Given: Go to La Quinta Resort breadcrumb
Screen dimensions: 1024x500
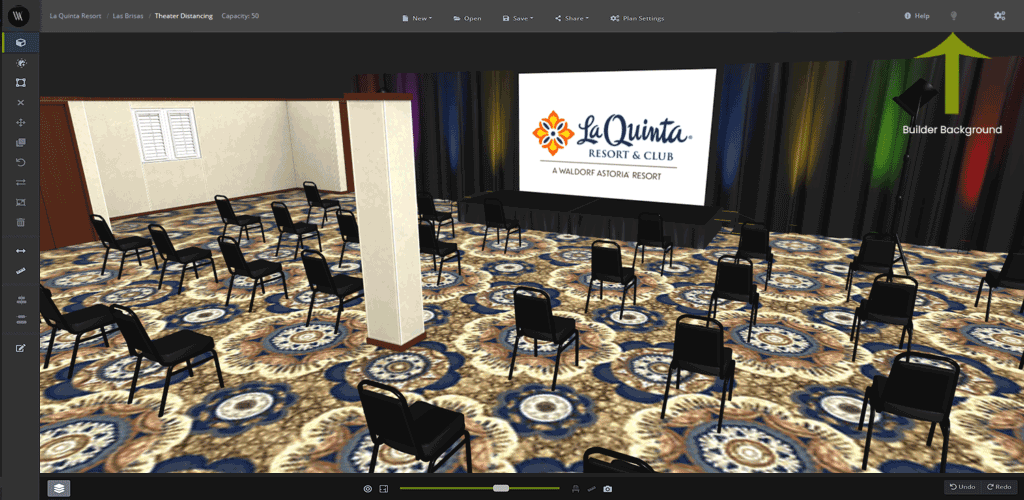Looking at the screenshot, I should pyautogui.click(x=75, y=16).
